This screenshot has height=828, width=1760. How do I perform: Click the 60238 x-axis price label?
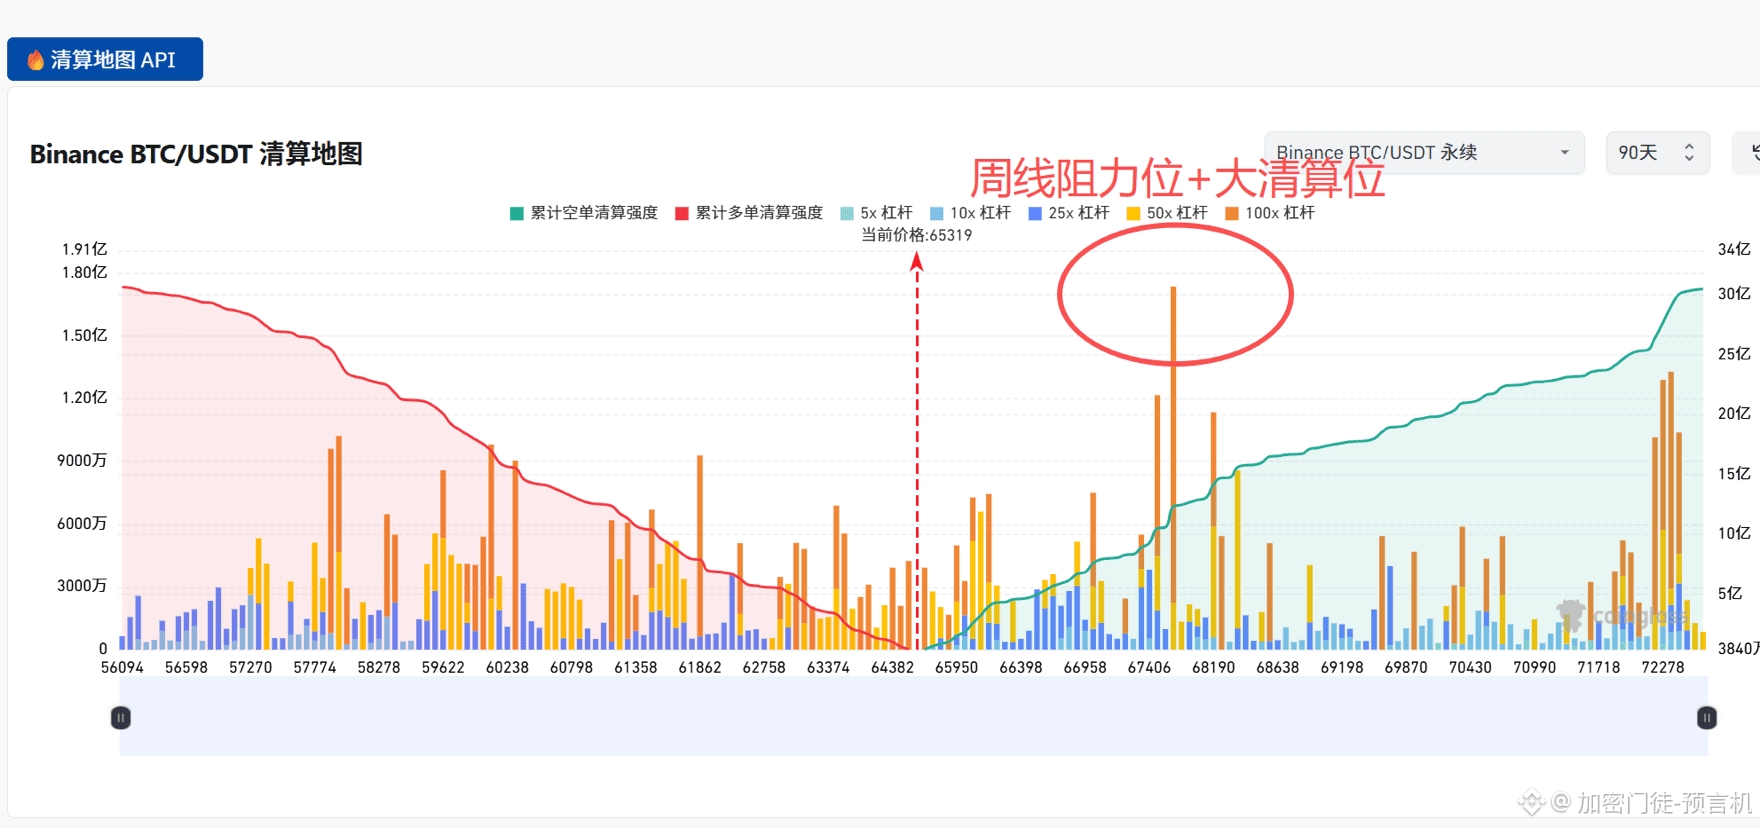click(x=507, y=667)
